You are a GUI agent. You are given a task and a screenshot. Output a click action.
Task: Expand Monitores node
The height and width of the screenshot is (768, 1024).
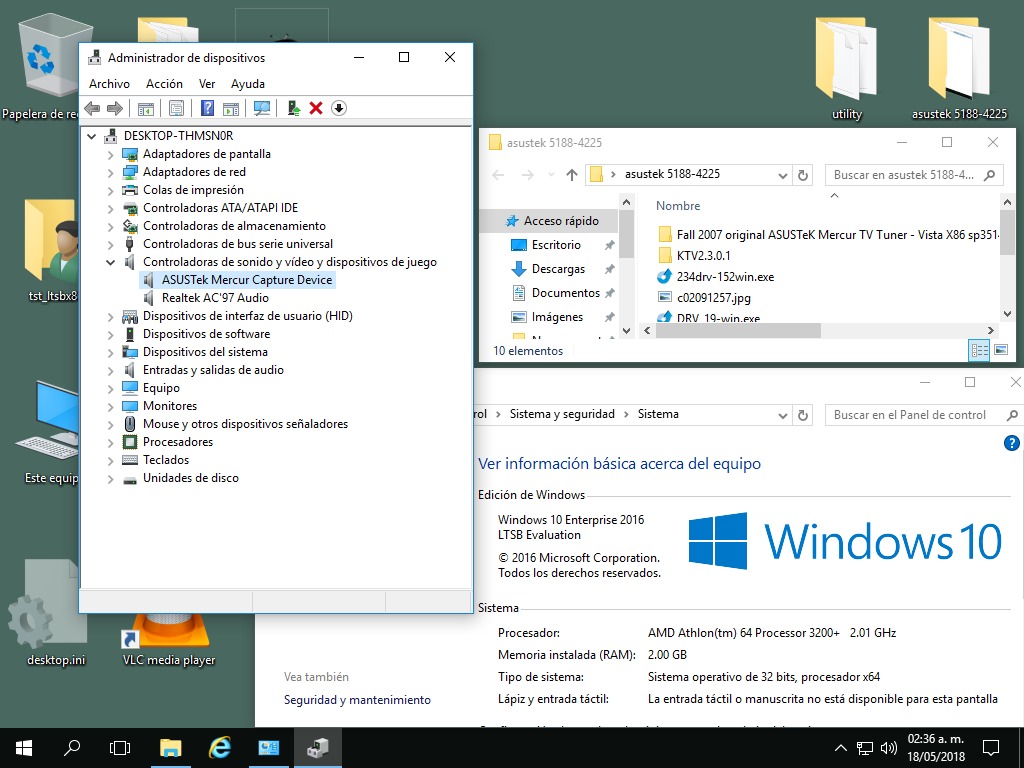point(110,406)
